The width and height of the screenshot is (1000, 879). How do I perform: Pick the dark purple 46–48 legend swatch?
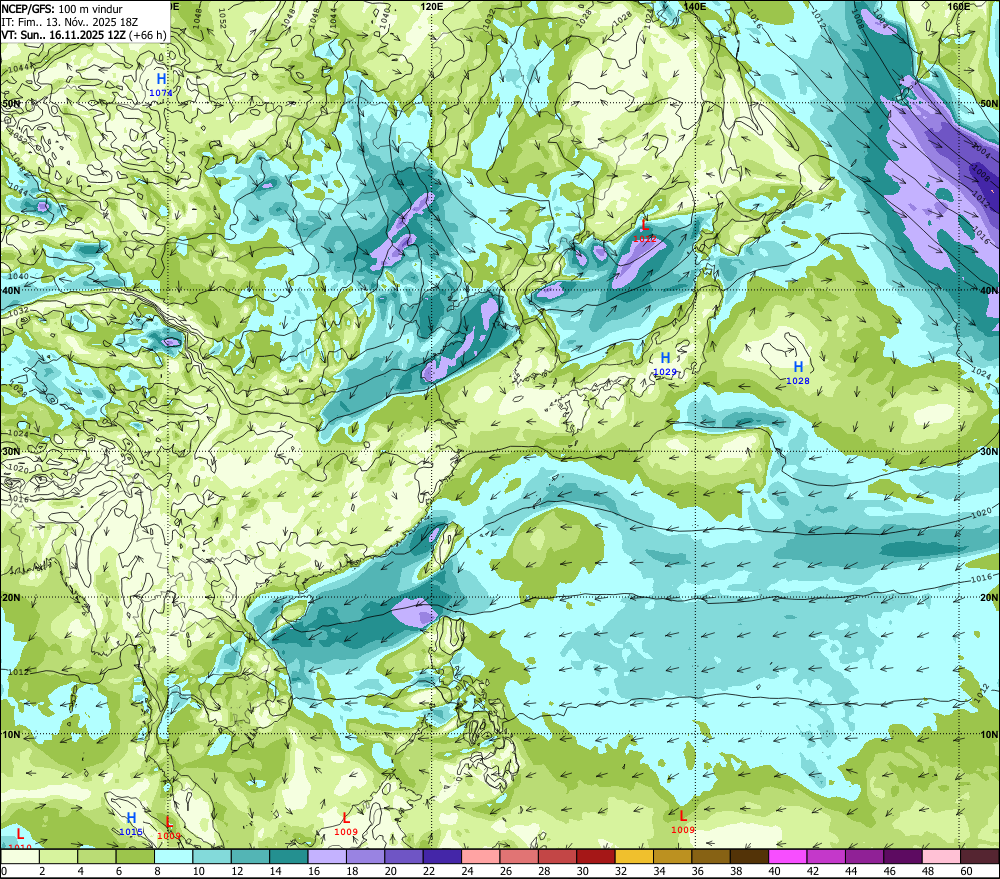(x=902, y=856)
